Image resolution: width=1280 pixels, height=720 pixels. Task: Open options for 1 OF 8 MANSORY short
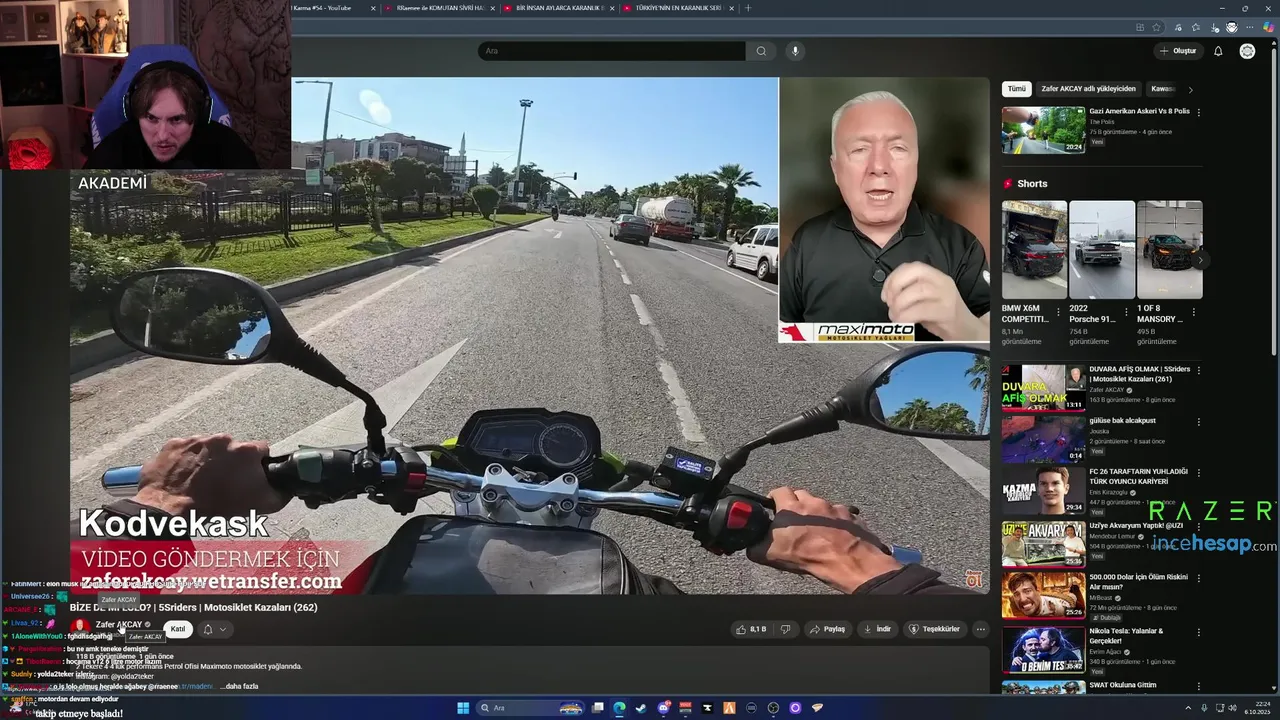[1194, 312]
